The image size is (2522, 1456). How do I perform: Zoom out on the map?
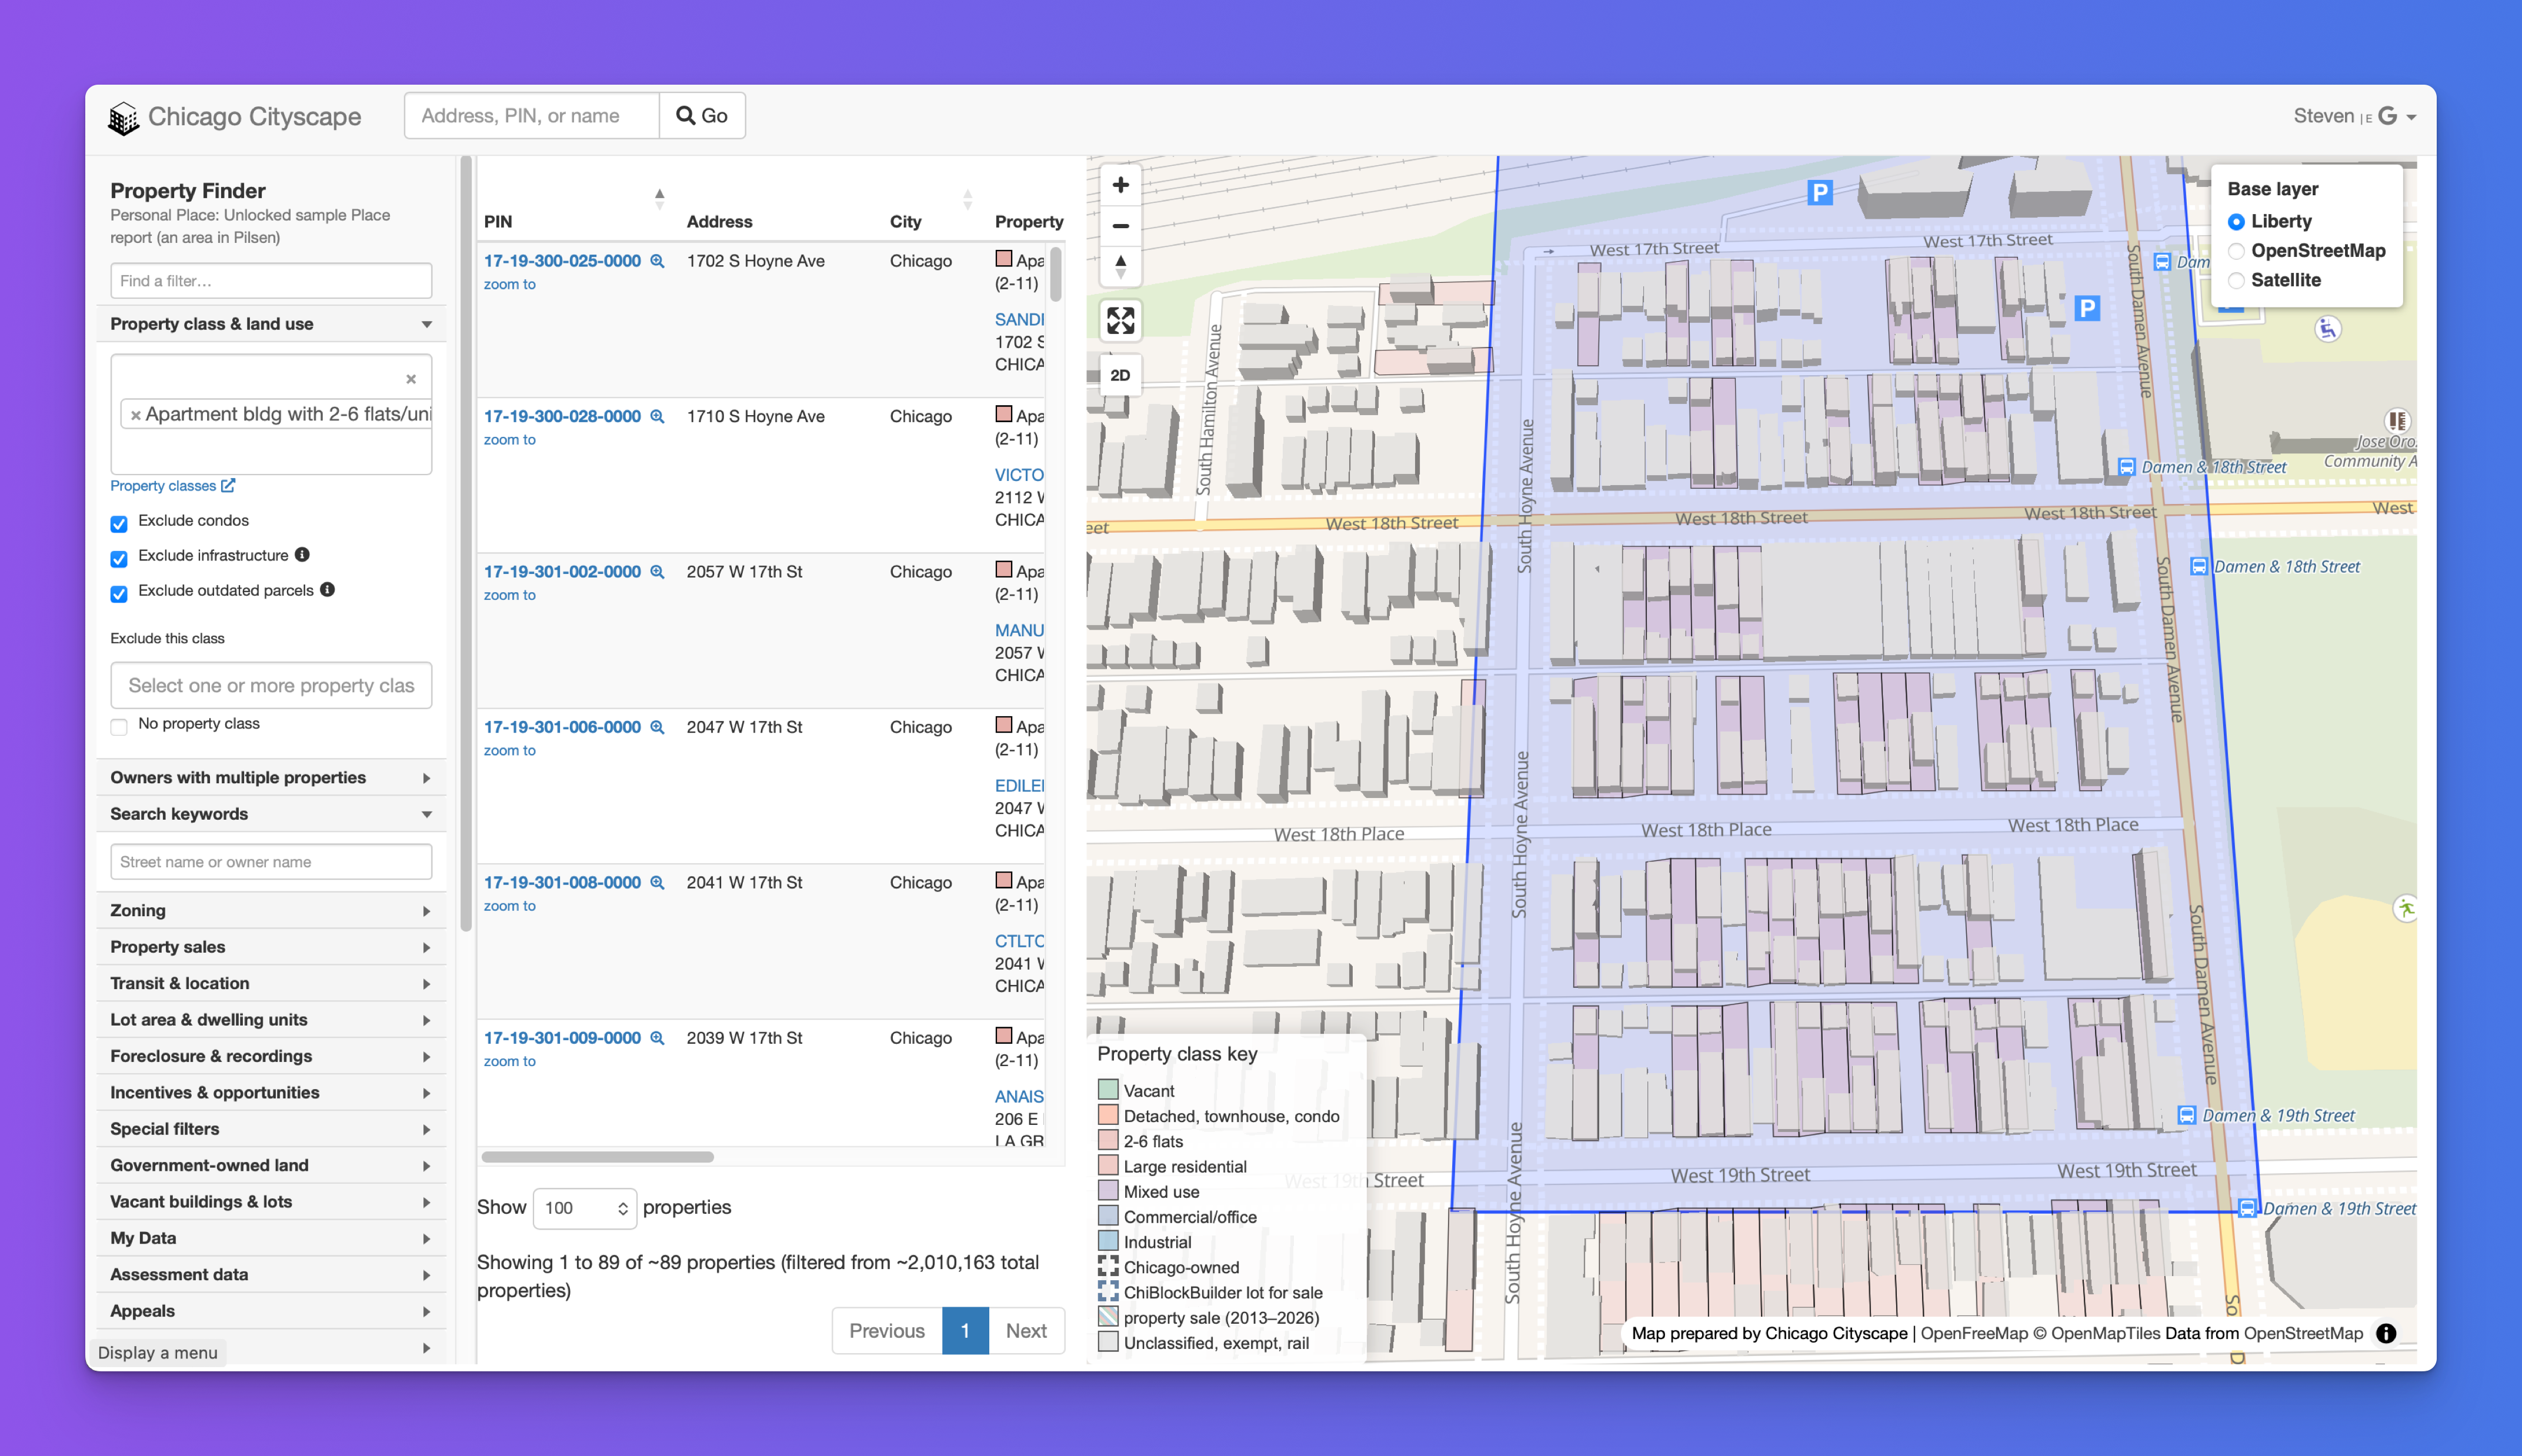pos(1120,225)
